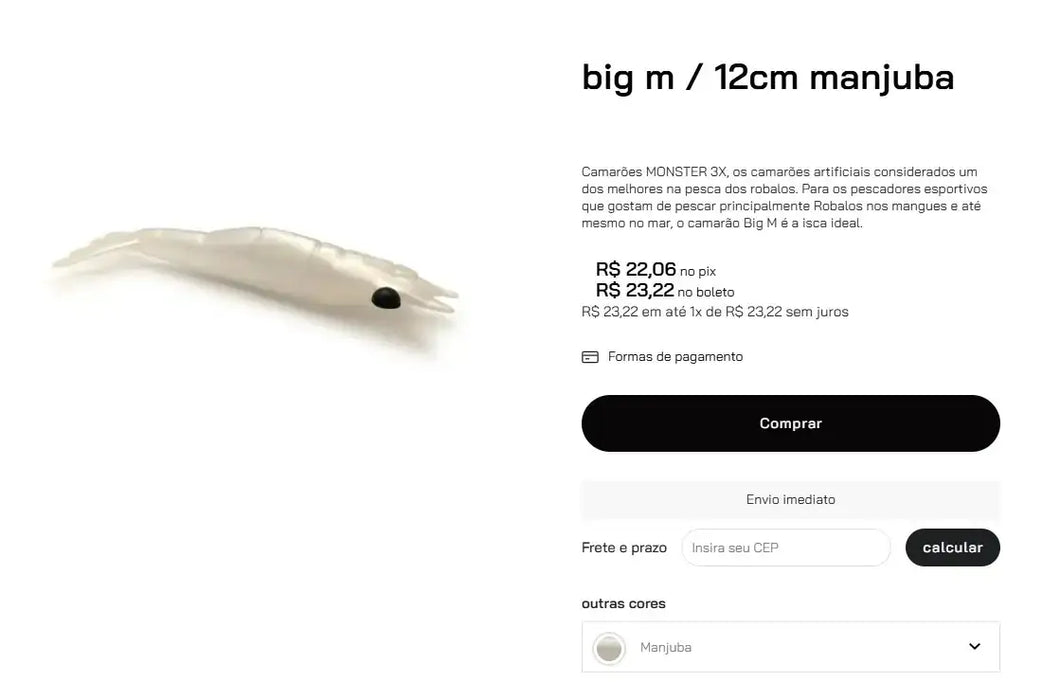The width and height of the screenshot is (1043, 700).
Task: Click the Frete e prazo label
Action: click(x=624, y=548)
